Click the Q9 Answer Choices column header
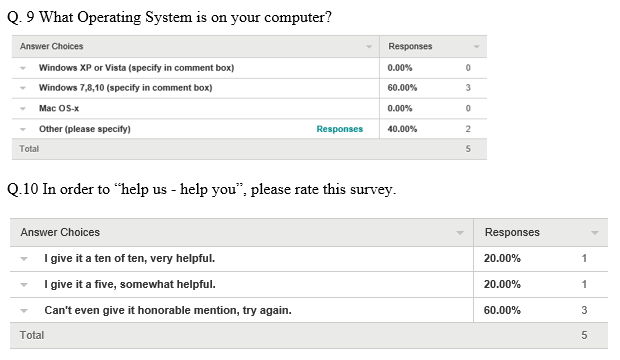This screenshot has width=620, height=360. pyautogui.click(x=196, y=46)
